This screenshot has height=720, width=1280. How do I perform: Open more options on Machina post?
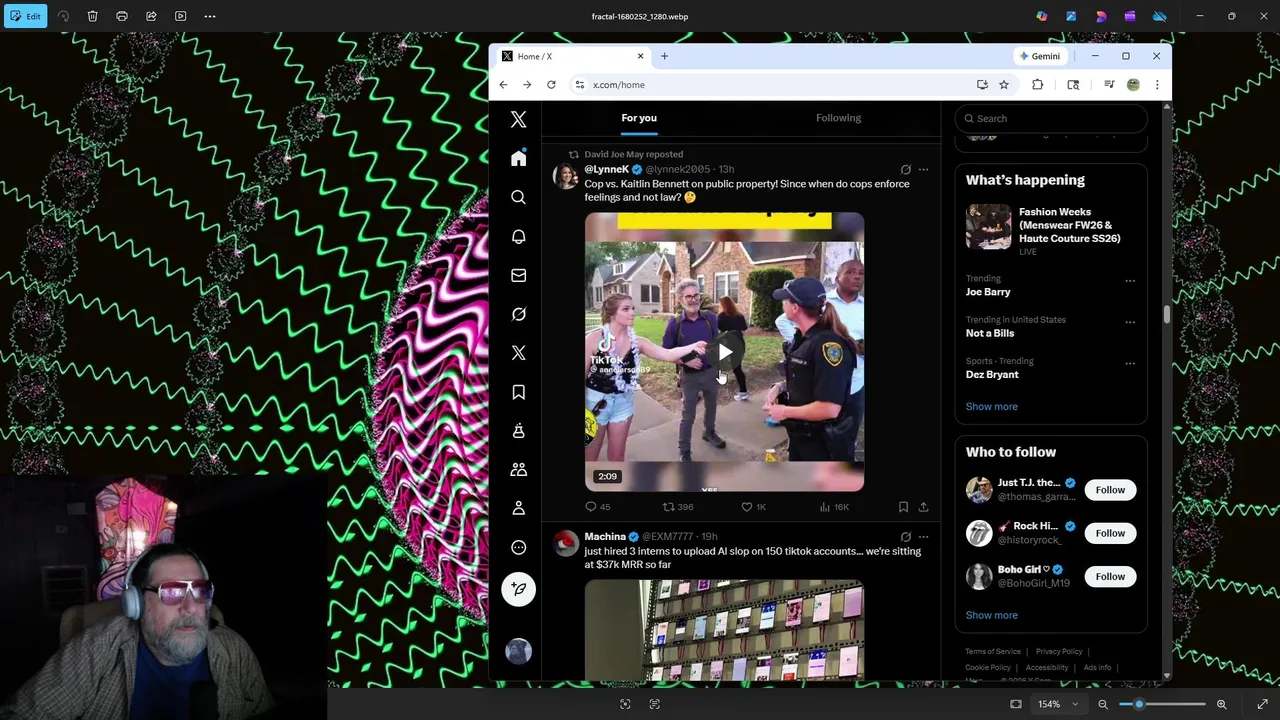[923, 537]
